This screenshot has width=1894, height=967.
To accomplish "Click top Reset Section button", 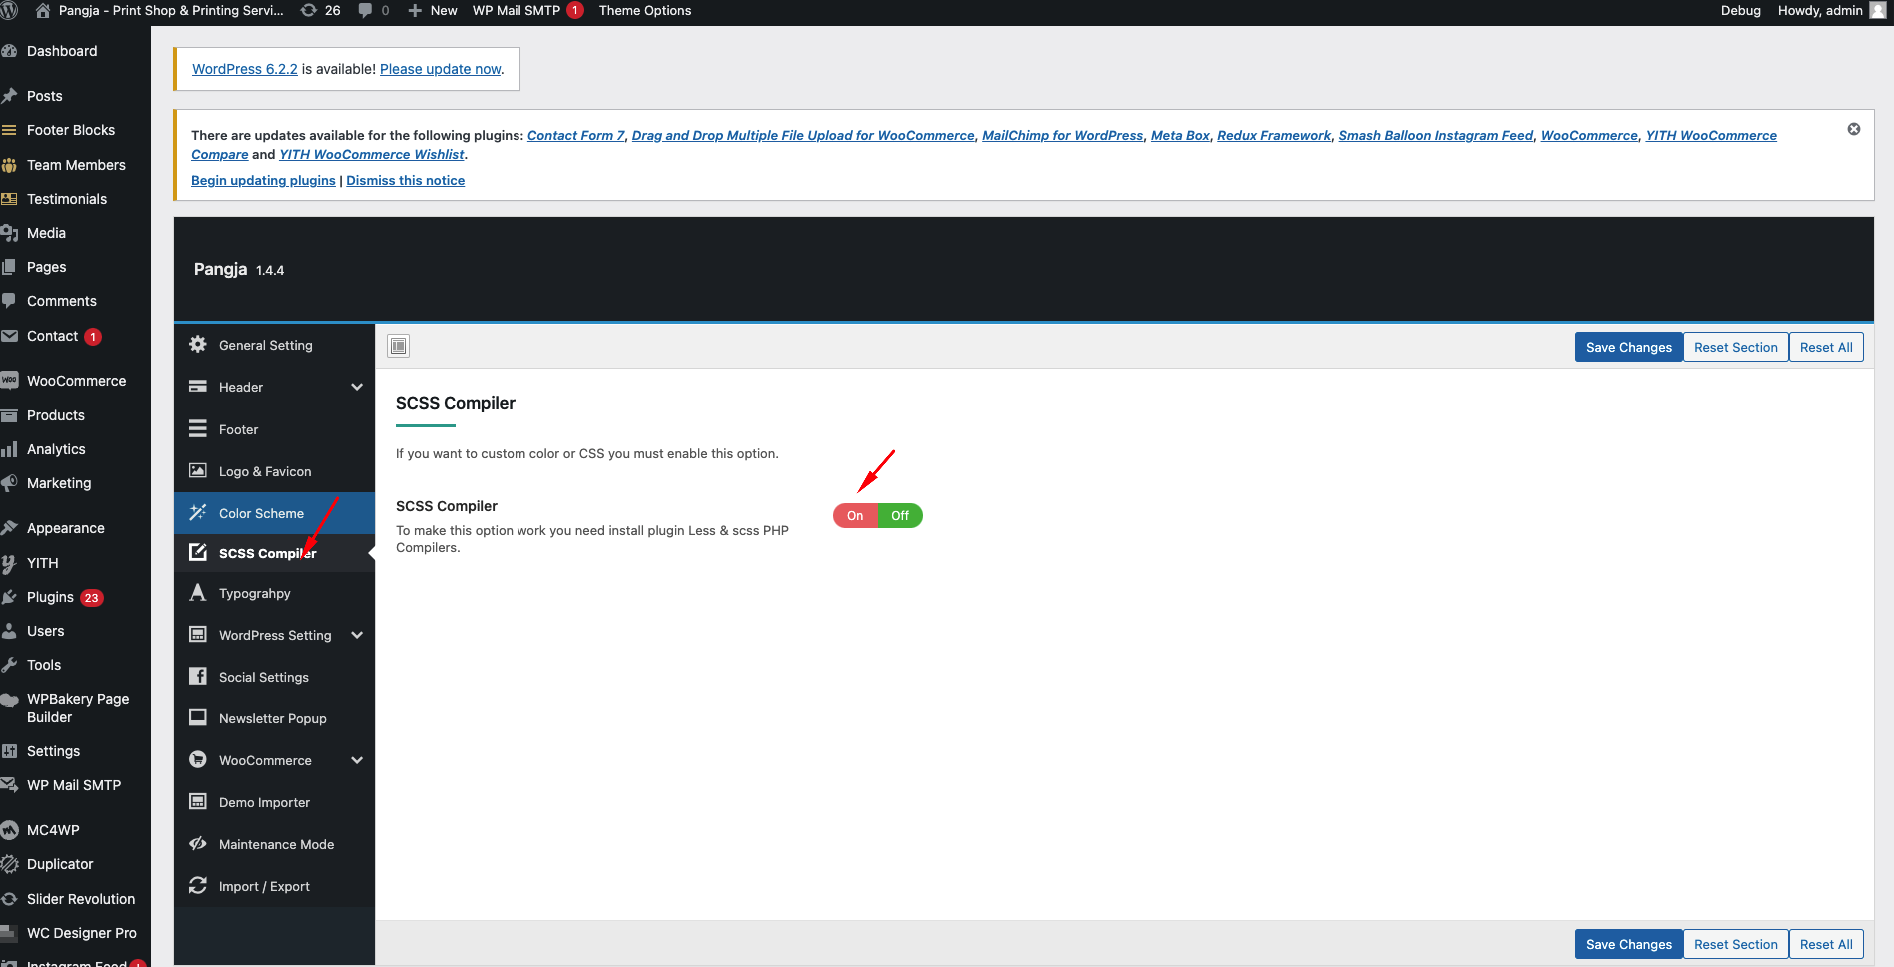I will click(1735, 347).
